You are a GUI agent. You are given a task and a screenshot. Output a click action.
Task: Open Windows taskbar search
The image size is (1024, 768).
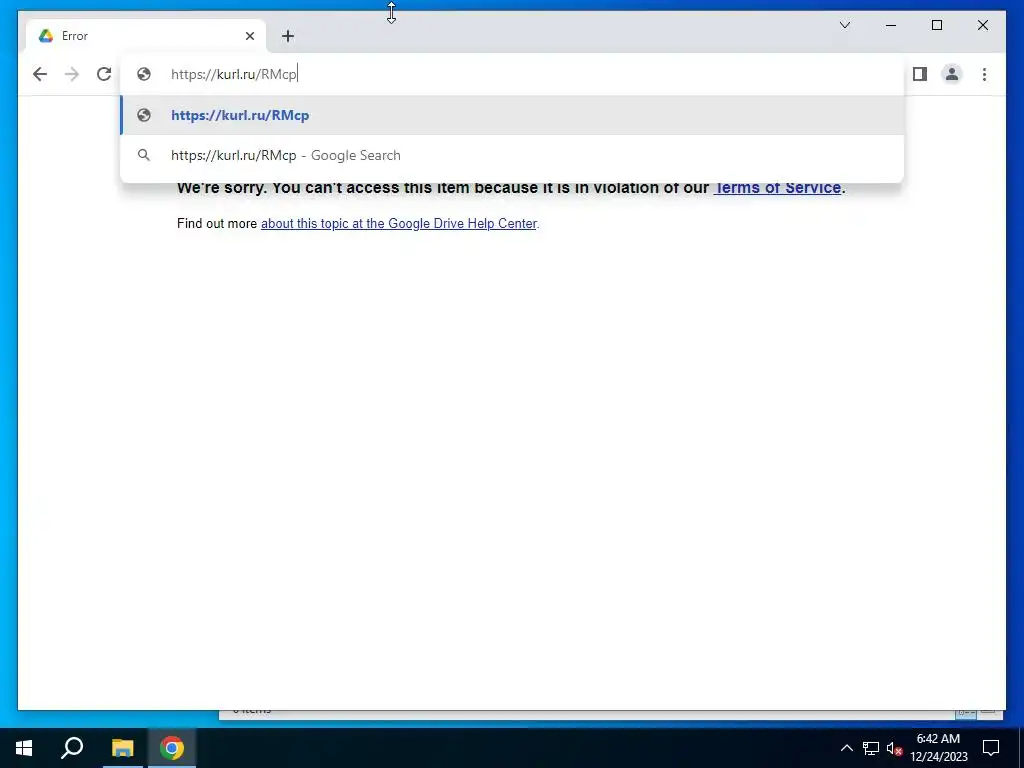(x=72, y=748)
